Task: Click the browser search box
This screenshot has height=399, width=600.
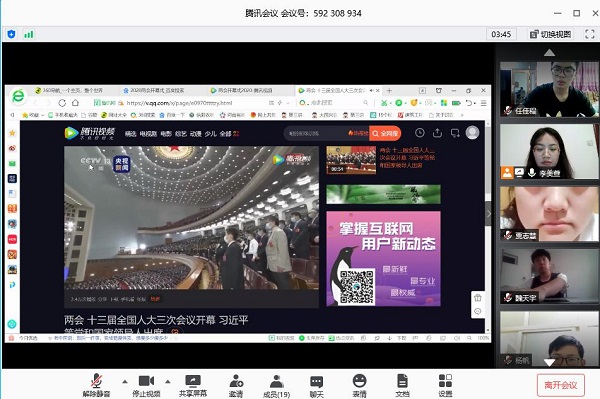Action: point(333,103)
